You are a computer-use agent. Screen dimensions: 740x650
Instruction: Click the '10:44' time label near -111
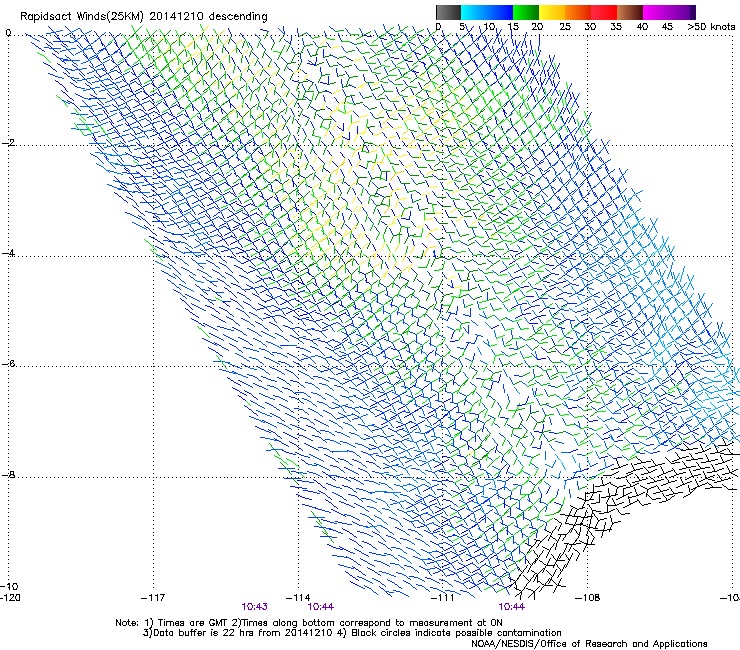click(512, 607)
